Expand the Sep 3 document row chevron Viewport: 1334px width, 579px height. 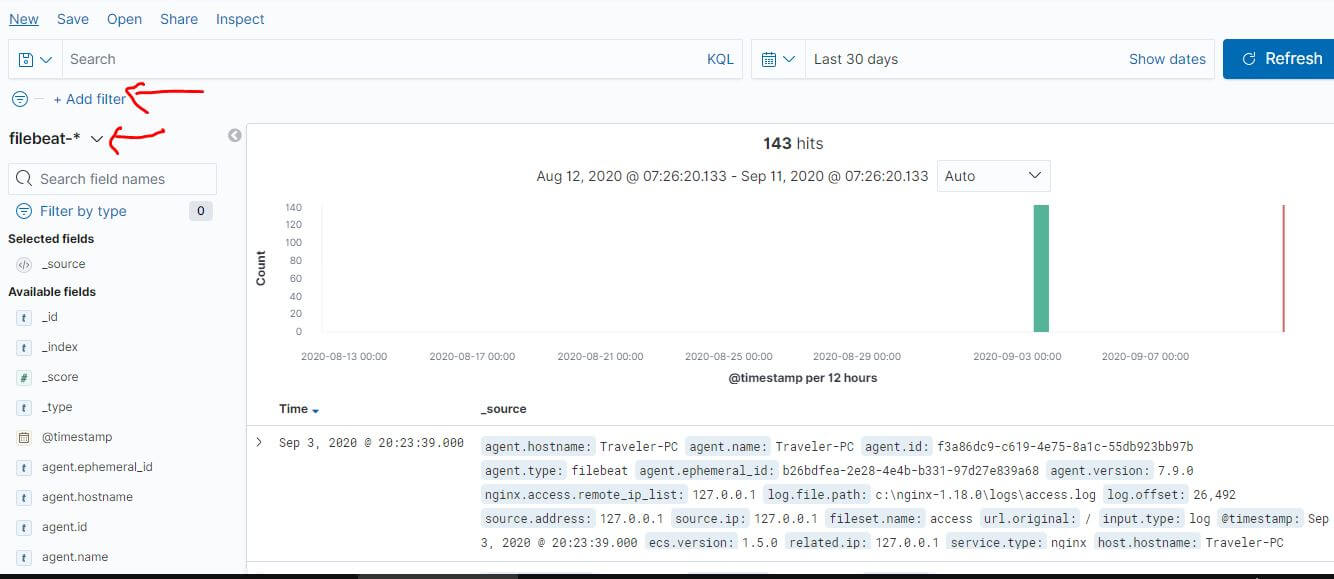259,441
